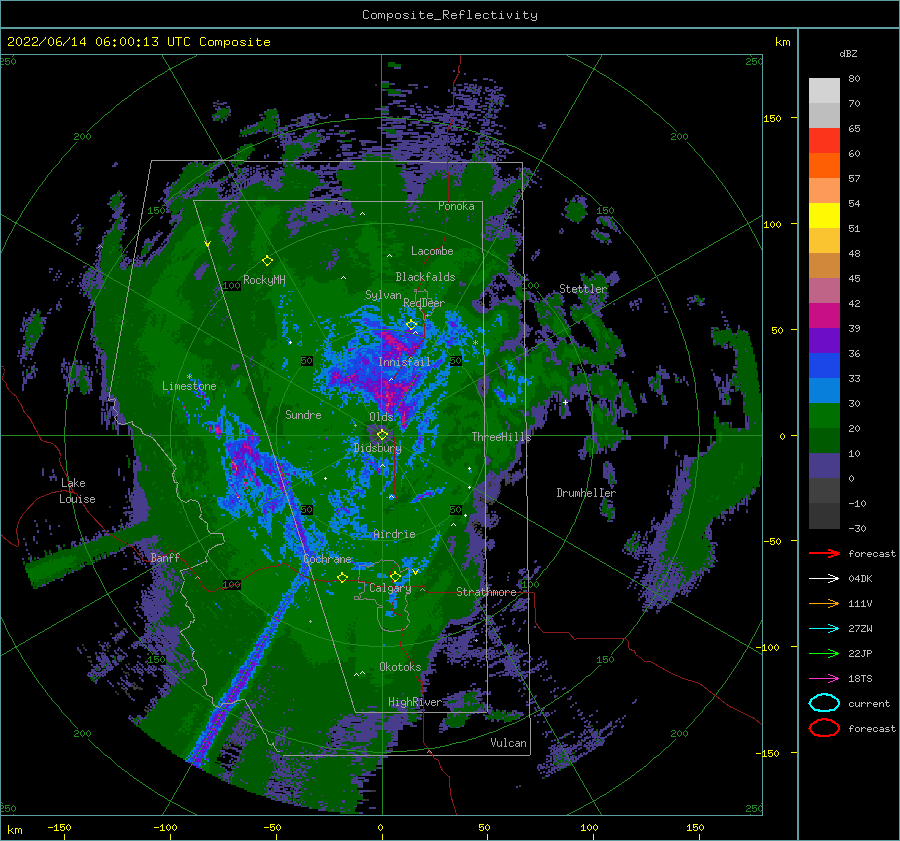Image resolution: width=900 pixels, height=841 pixels.
Task: Click the Sundre map label
Action: (x=303, y=414)
